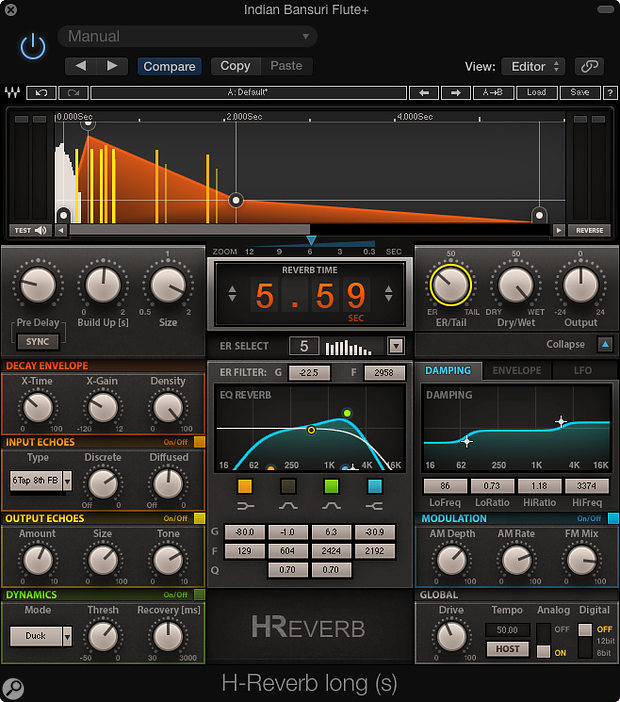Click the high-shelf filter shape icon

pyautogui.click(x=374, y=506)
